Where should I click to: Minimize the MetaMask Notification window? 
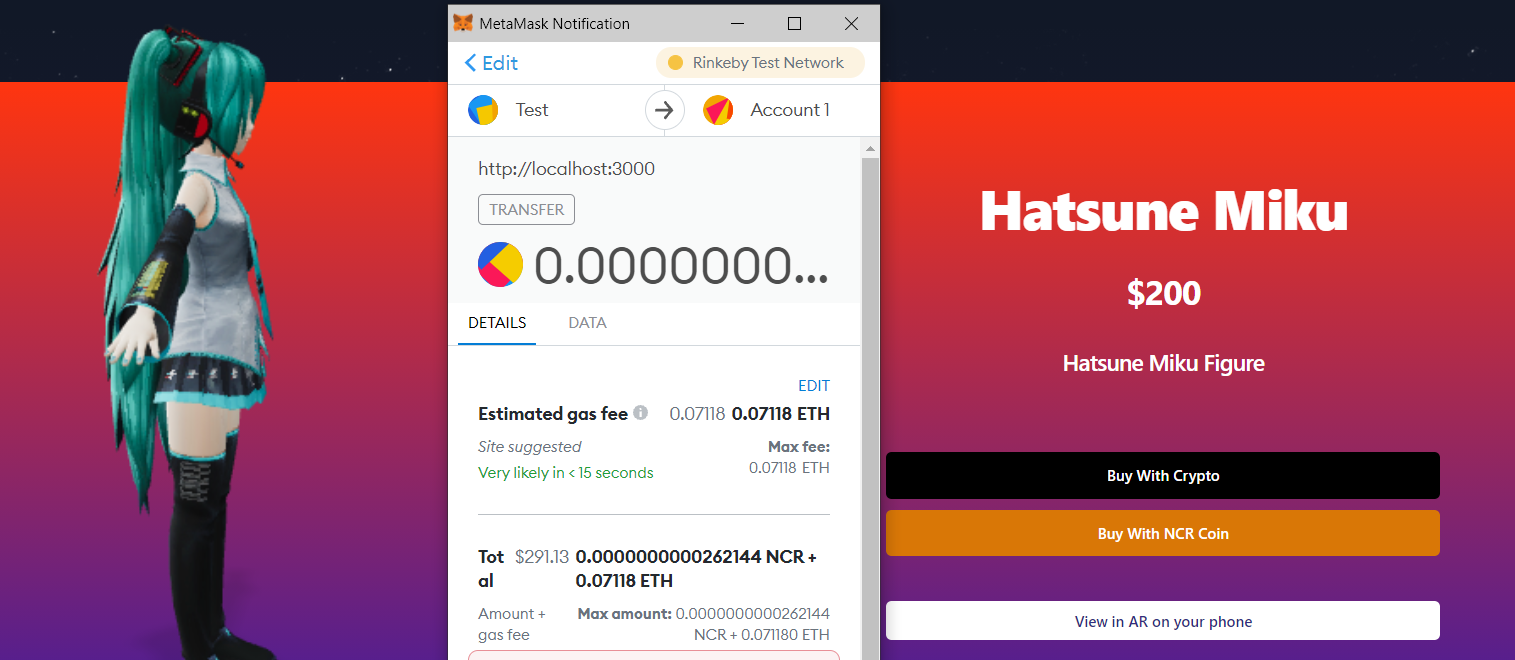tap(738, 23)
